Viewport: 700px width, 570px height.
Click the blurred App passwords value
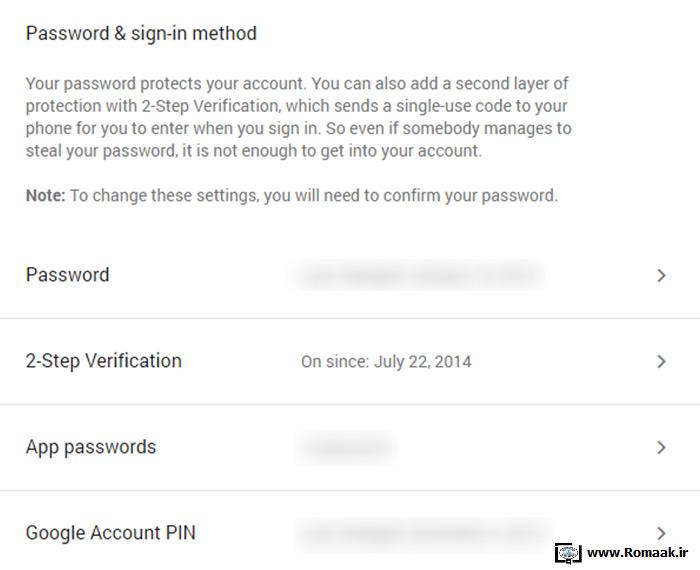pyautogui.click(x=346, y=447)
